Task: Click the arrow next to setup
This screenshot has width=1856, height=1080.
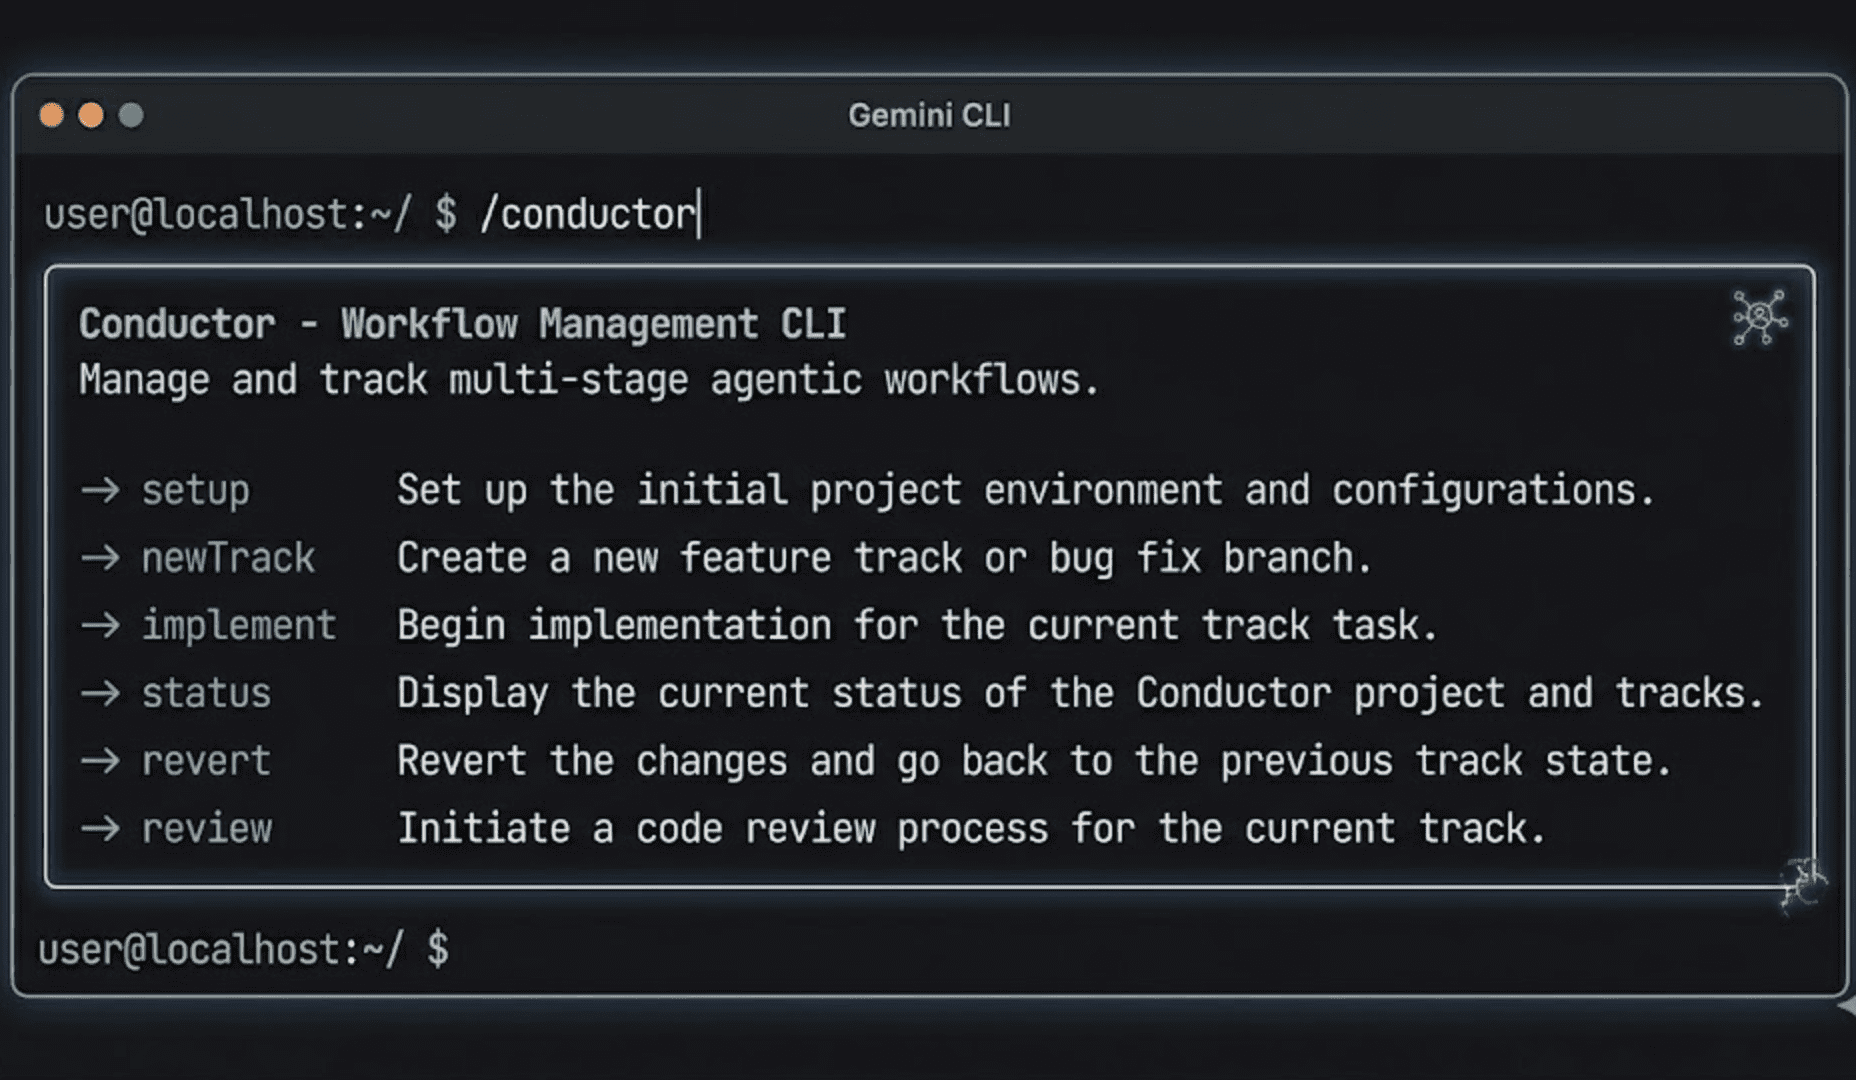Action: click(100, 491)
